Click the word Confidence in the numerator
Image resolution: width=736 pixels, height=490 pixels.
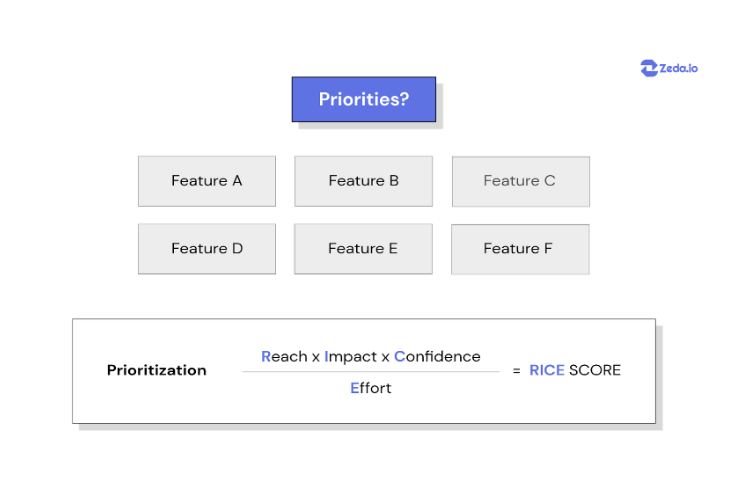click(x=437, y=356)
